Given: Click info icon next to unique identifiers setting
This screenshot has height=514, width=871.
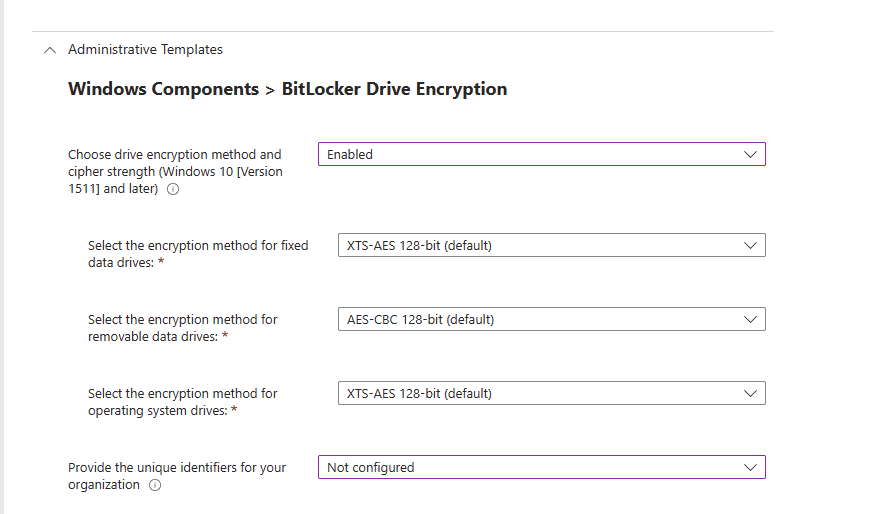Looking at the screenshot, I should 155,485.
